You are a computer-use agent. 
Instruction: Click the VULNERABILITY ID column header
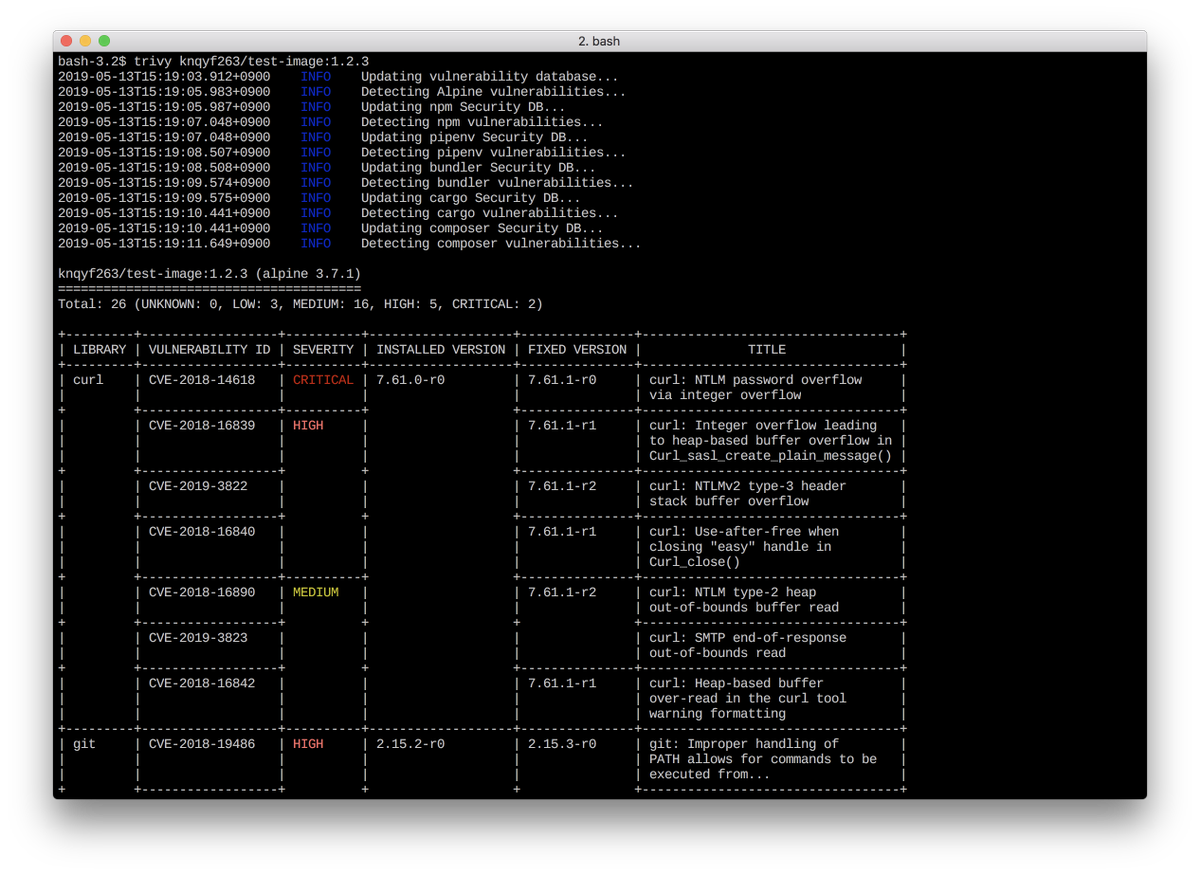[x=210, y=350]
